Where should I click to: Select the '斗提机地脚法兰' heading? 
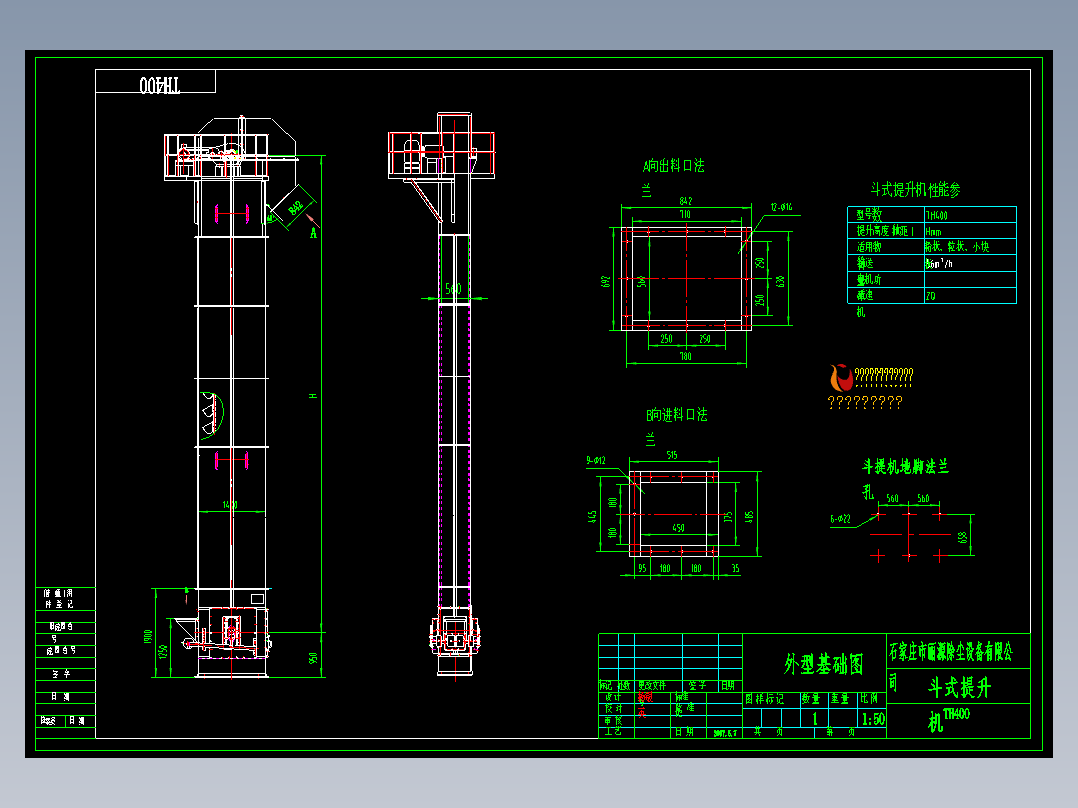point(905,467)
